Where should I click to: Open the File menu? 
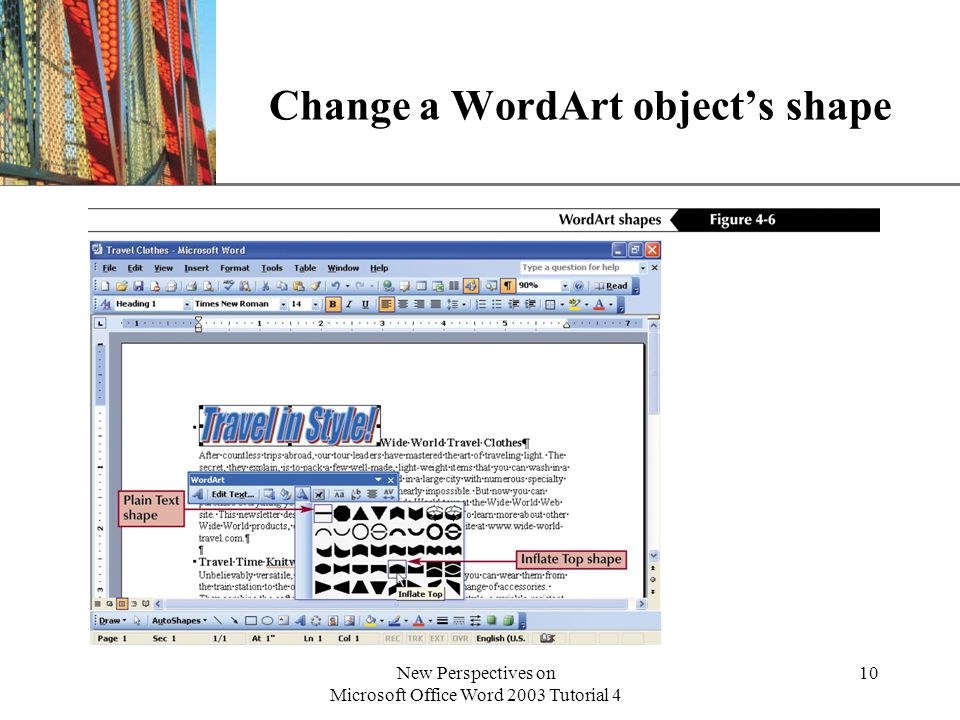click(x=110, y=268)
